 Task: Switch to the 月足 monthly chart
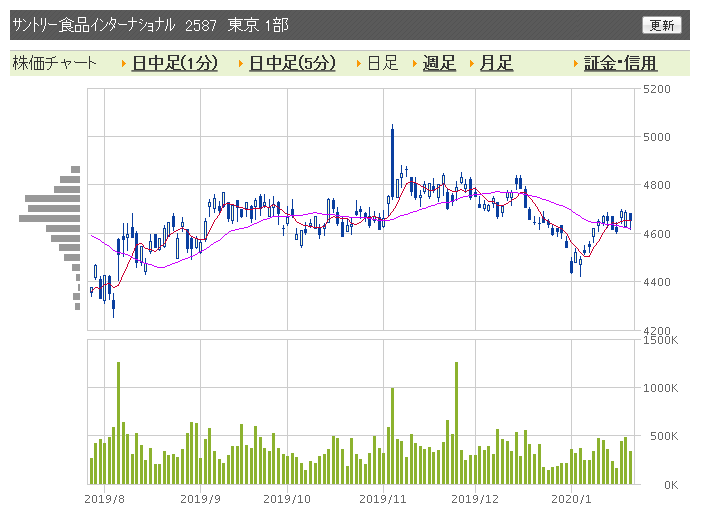496,63
